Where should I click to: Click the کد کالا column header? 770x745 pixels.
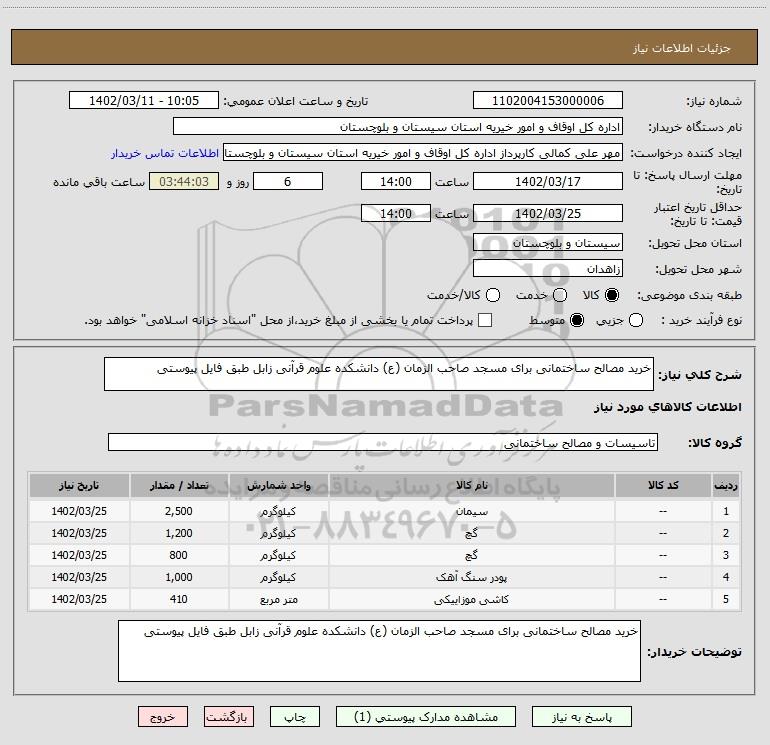663,485
